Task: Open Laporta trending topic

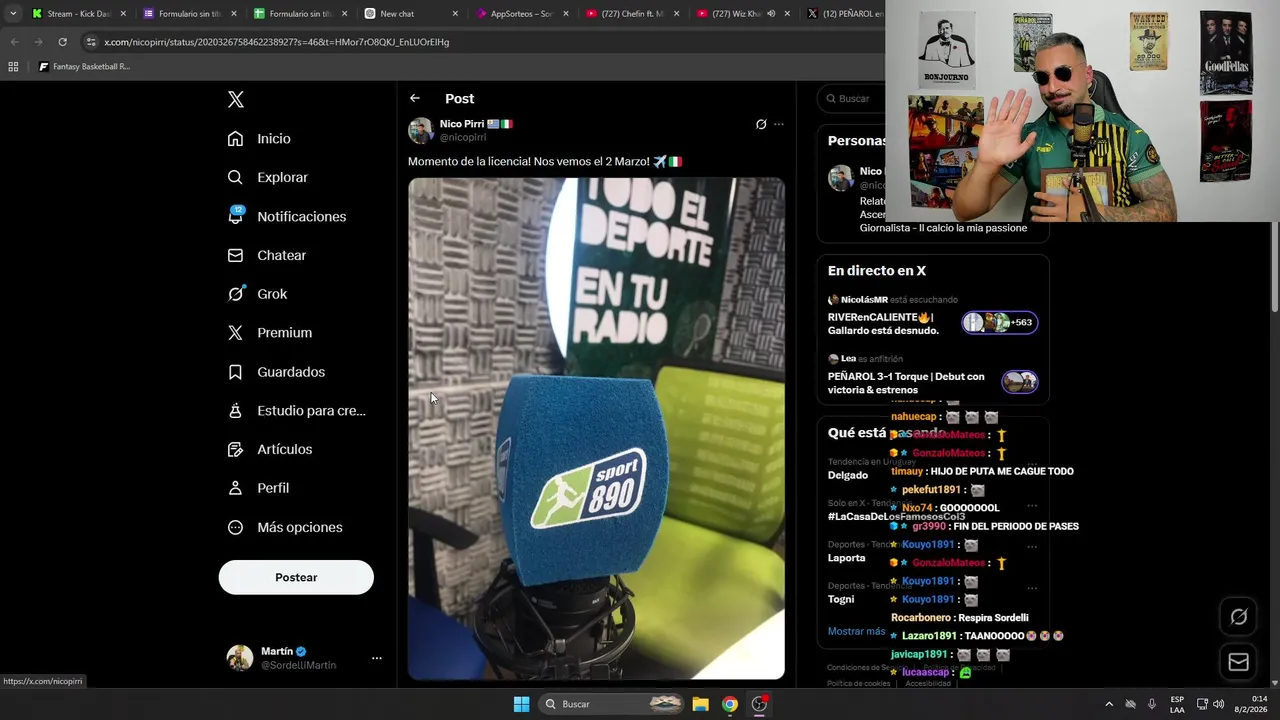Action: tap(847, 558)
